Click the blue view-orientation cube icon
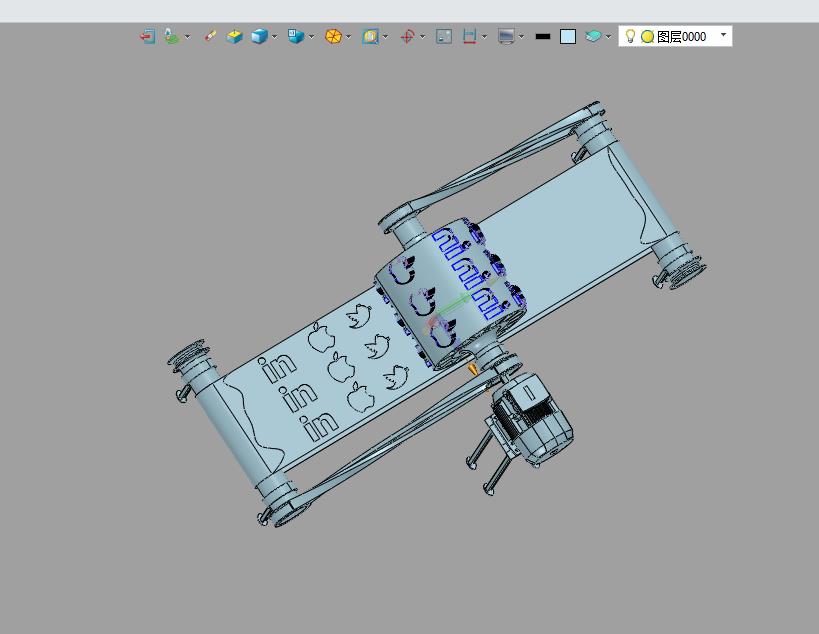Screen dimensions: 819x634 click(296, 36)
